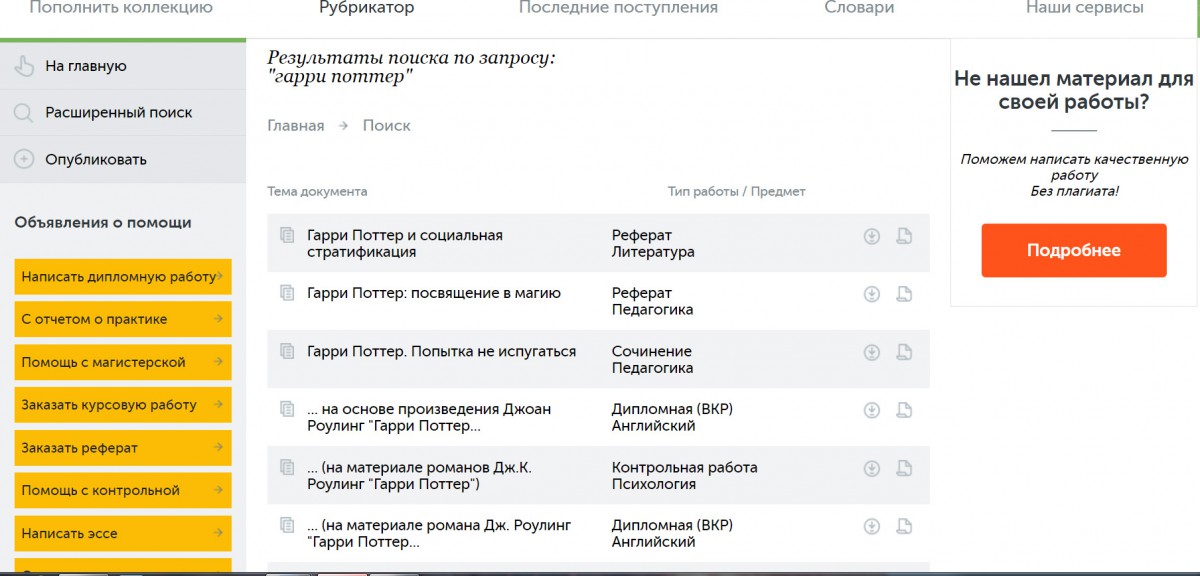Screen dimensions: 1200x576
Task: Click hand icon beside На главную
Action: pyautogui.click(x=23, y=66)
